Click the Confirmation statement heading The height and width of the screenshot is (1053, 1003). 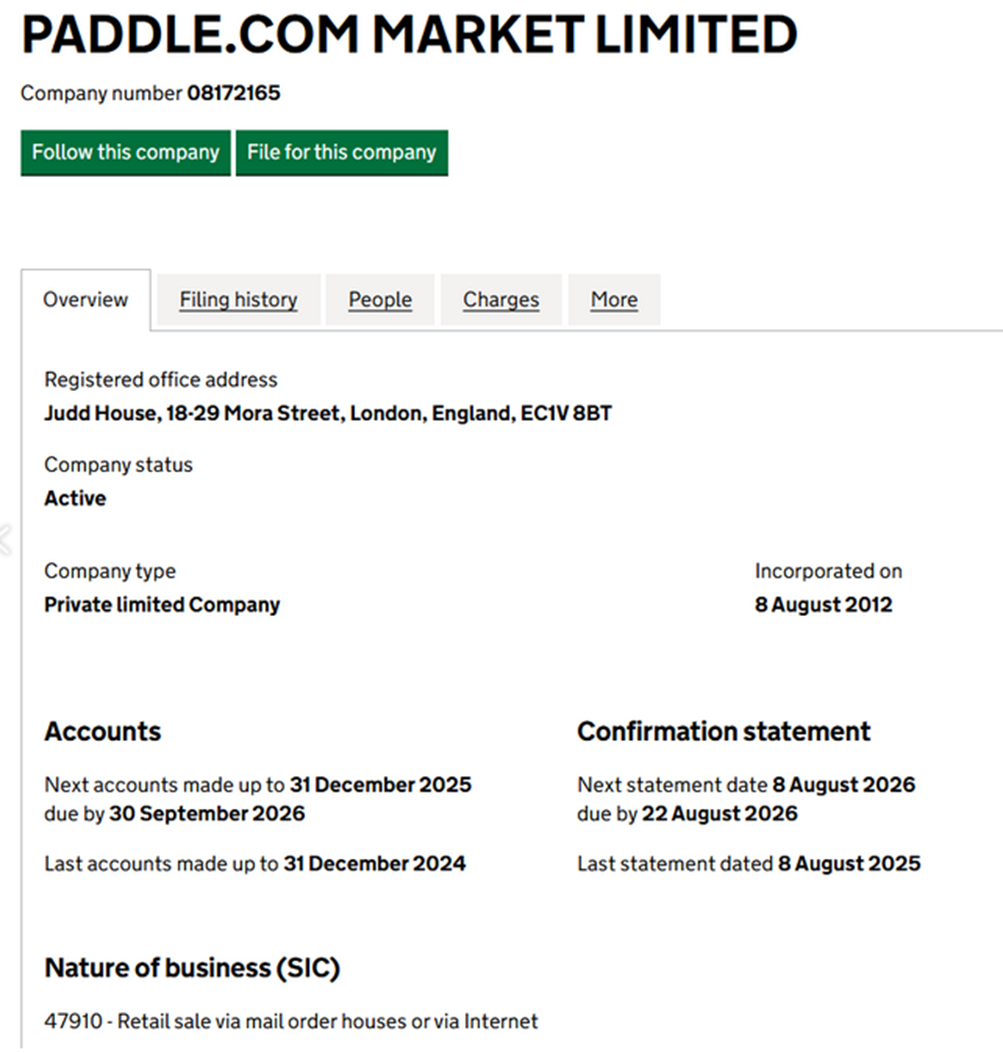(723, 732)
